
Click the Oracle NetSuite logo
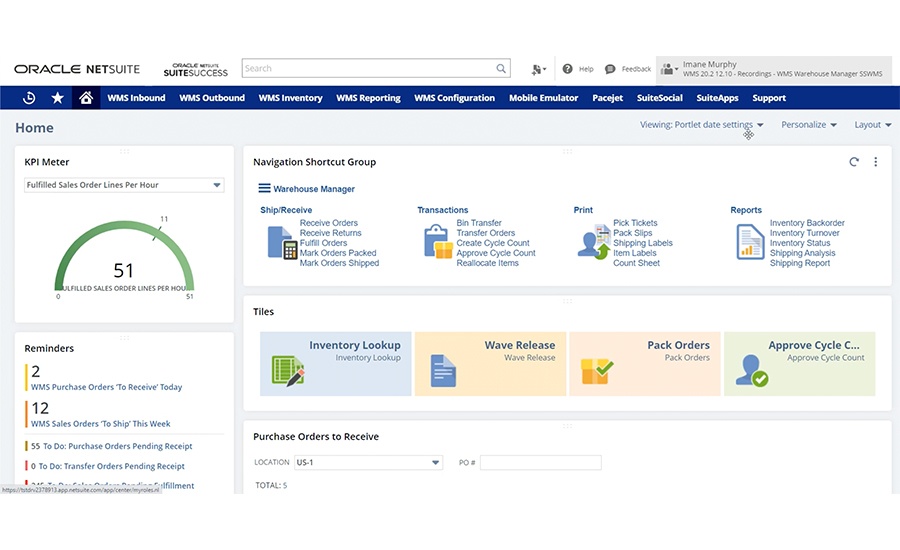coord(77,69)
